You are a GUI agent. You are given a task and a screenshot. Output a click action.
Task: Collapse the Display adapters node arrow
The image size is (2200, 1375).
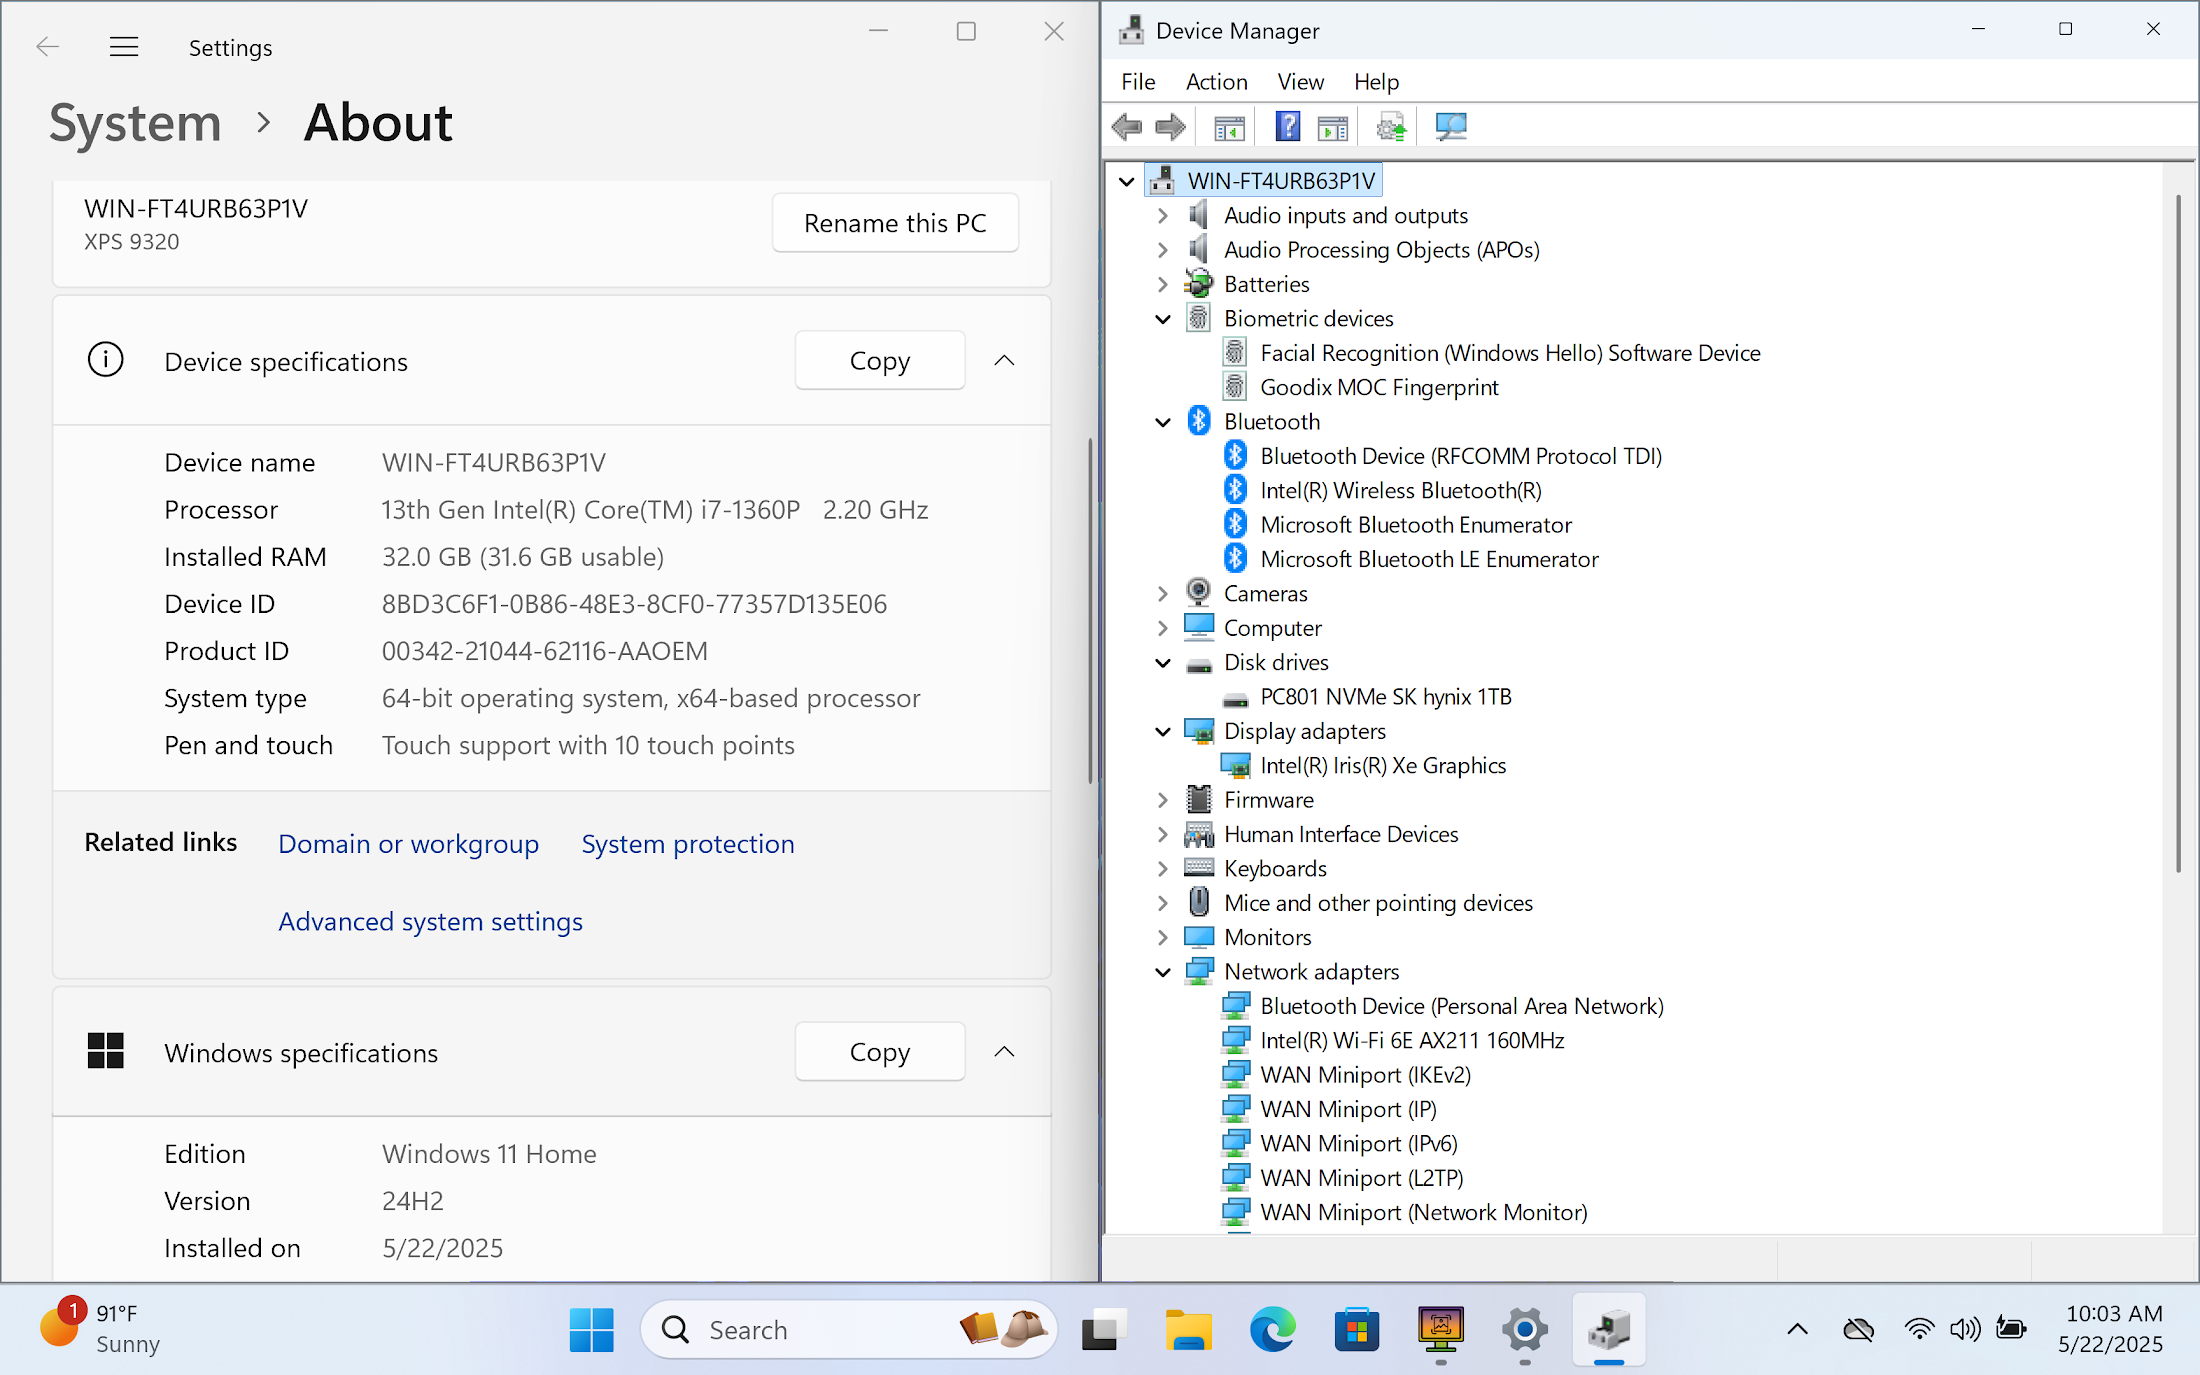[1162, 732]
